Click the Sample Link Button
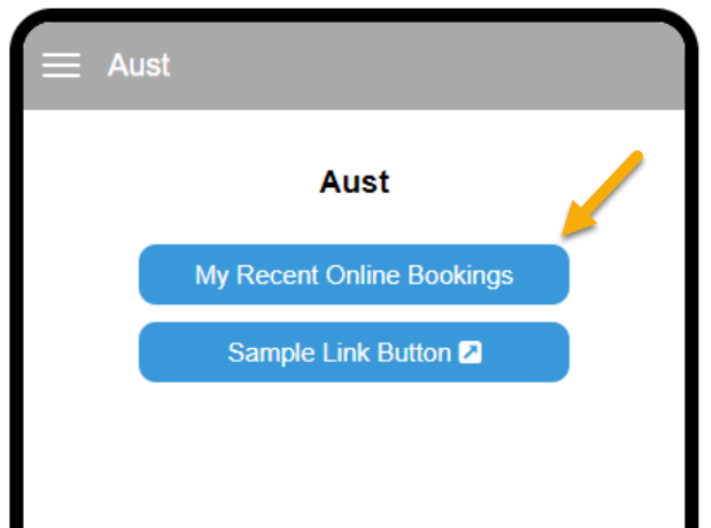711x528 pixels. [x=354, y=352]
